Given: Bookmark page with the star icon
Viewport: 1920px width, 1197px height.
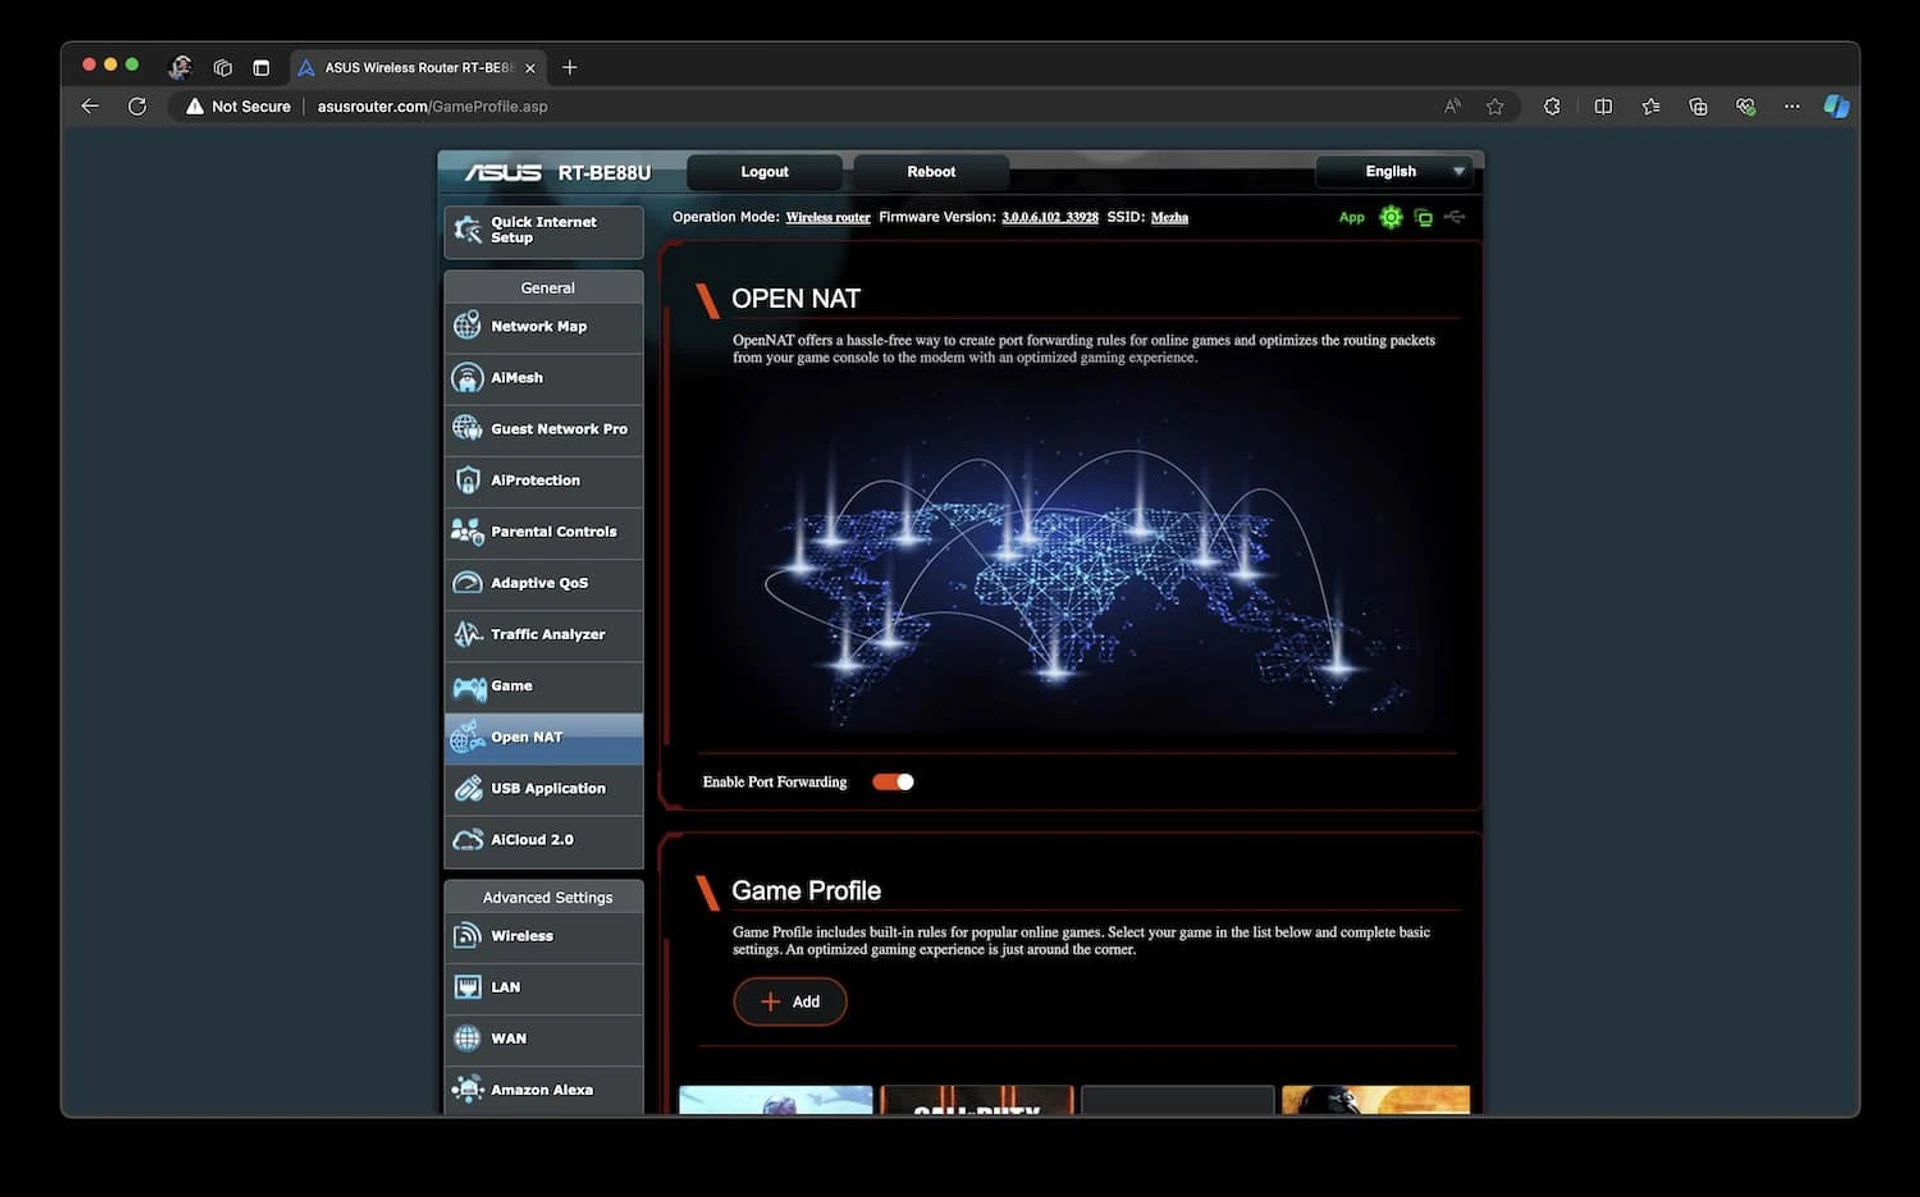Looking at the screenshot, I should [x=1494, y=106].
